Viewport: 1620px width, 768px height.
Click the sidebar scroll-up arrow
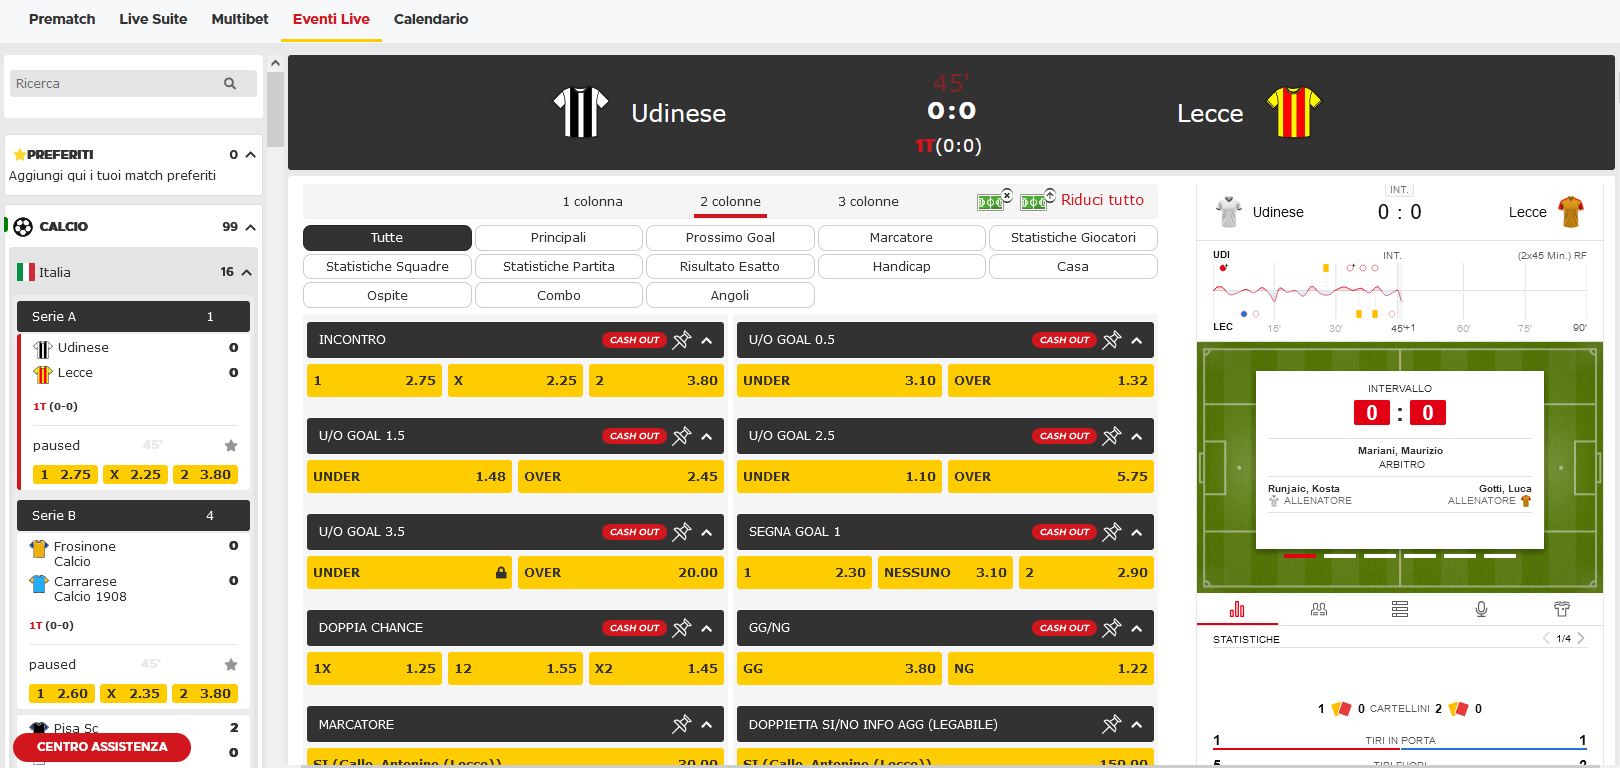click(275, 63)
